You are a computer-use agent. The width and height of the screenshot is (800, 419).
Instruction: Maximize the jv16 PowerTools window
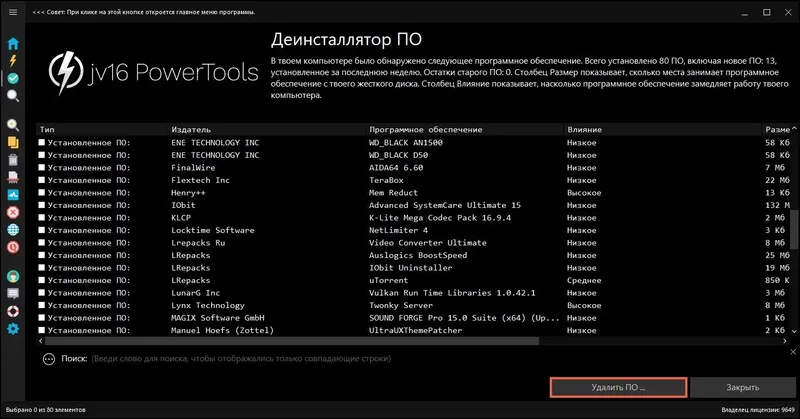pos(766,12)
